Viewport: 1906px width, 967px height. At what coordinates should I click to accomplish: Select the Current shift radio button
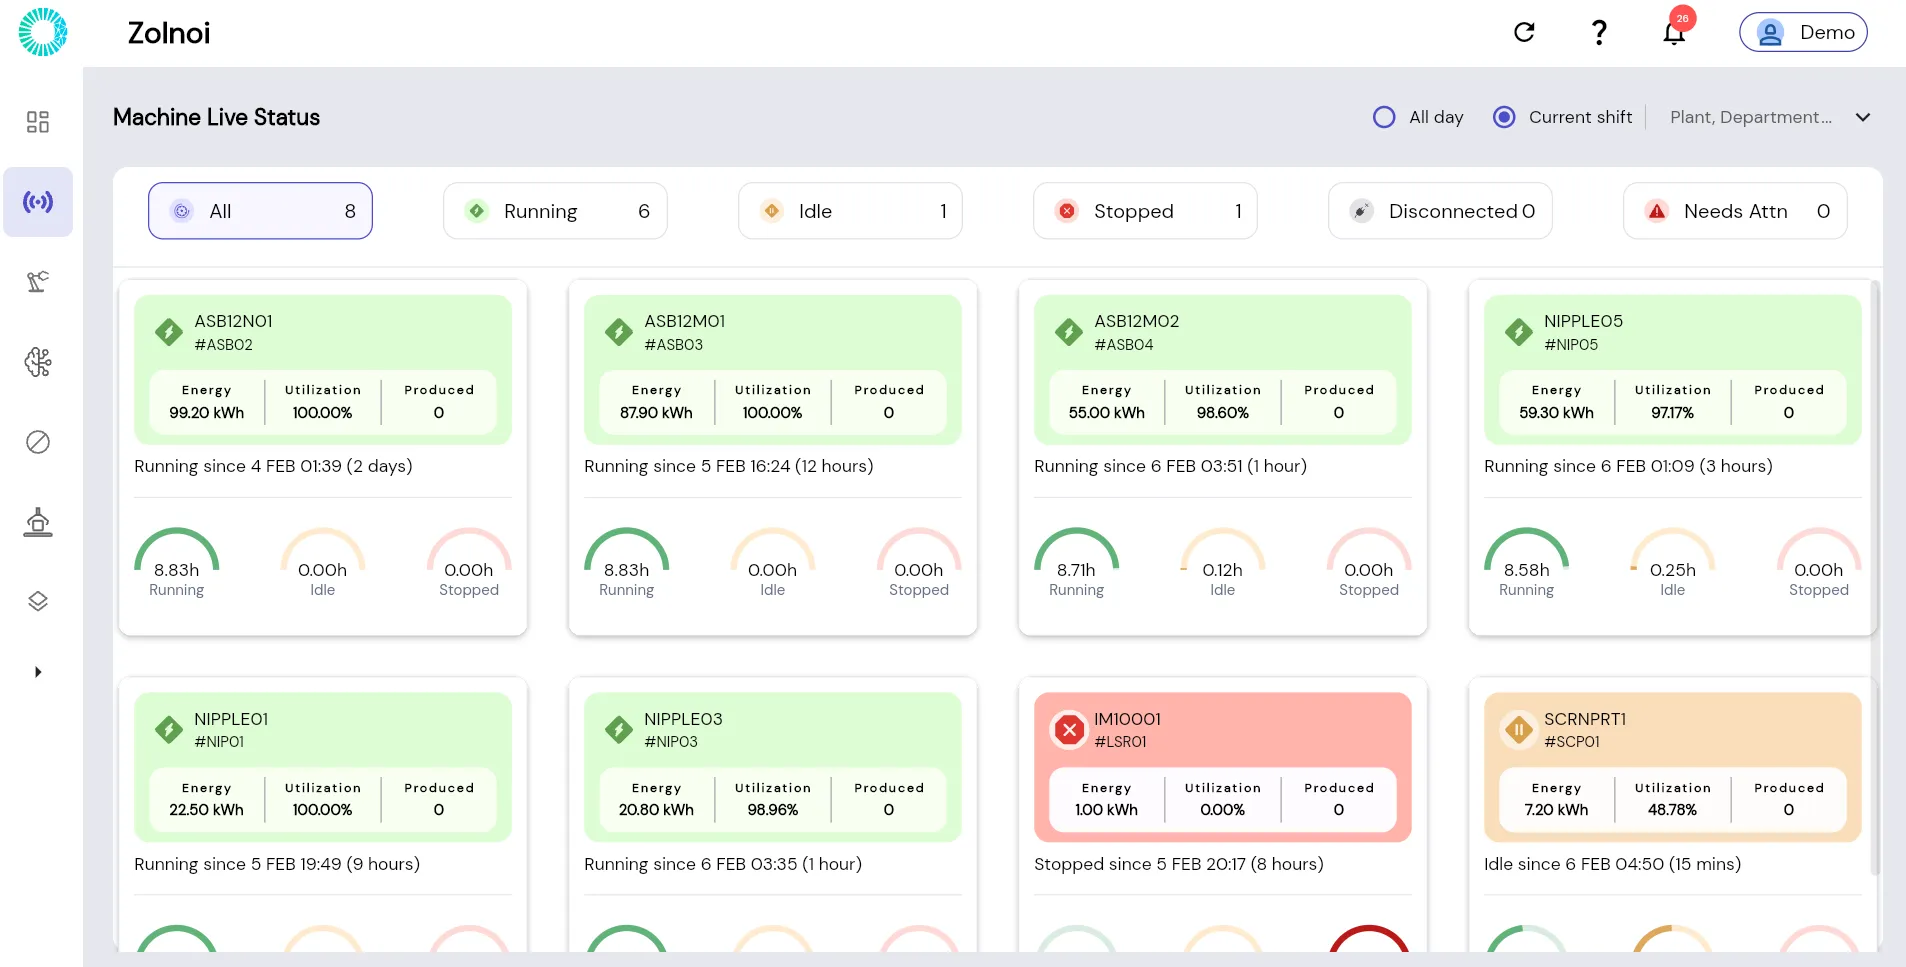[x=1504, y=117]
